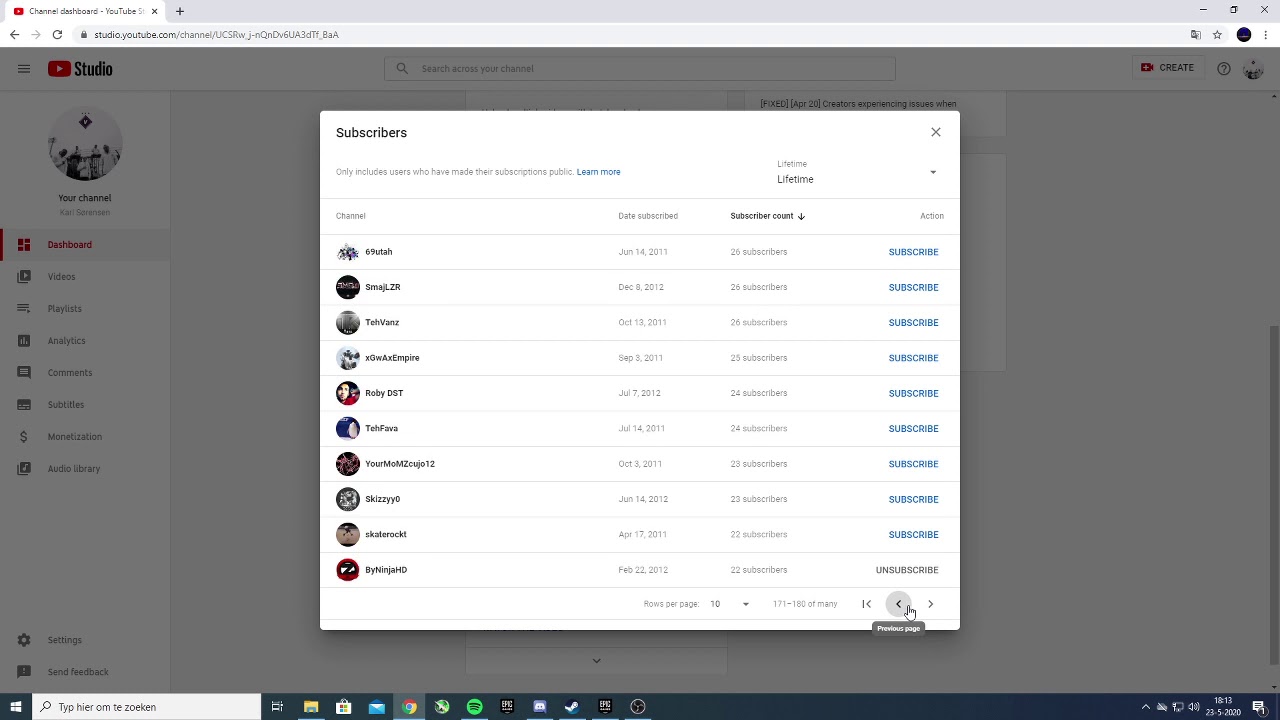This screenshot has width=1280, height=720.
Task: Subscribe to xGwAxEmpire
Action: (913, 358)
